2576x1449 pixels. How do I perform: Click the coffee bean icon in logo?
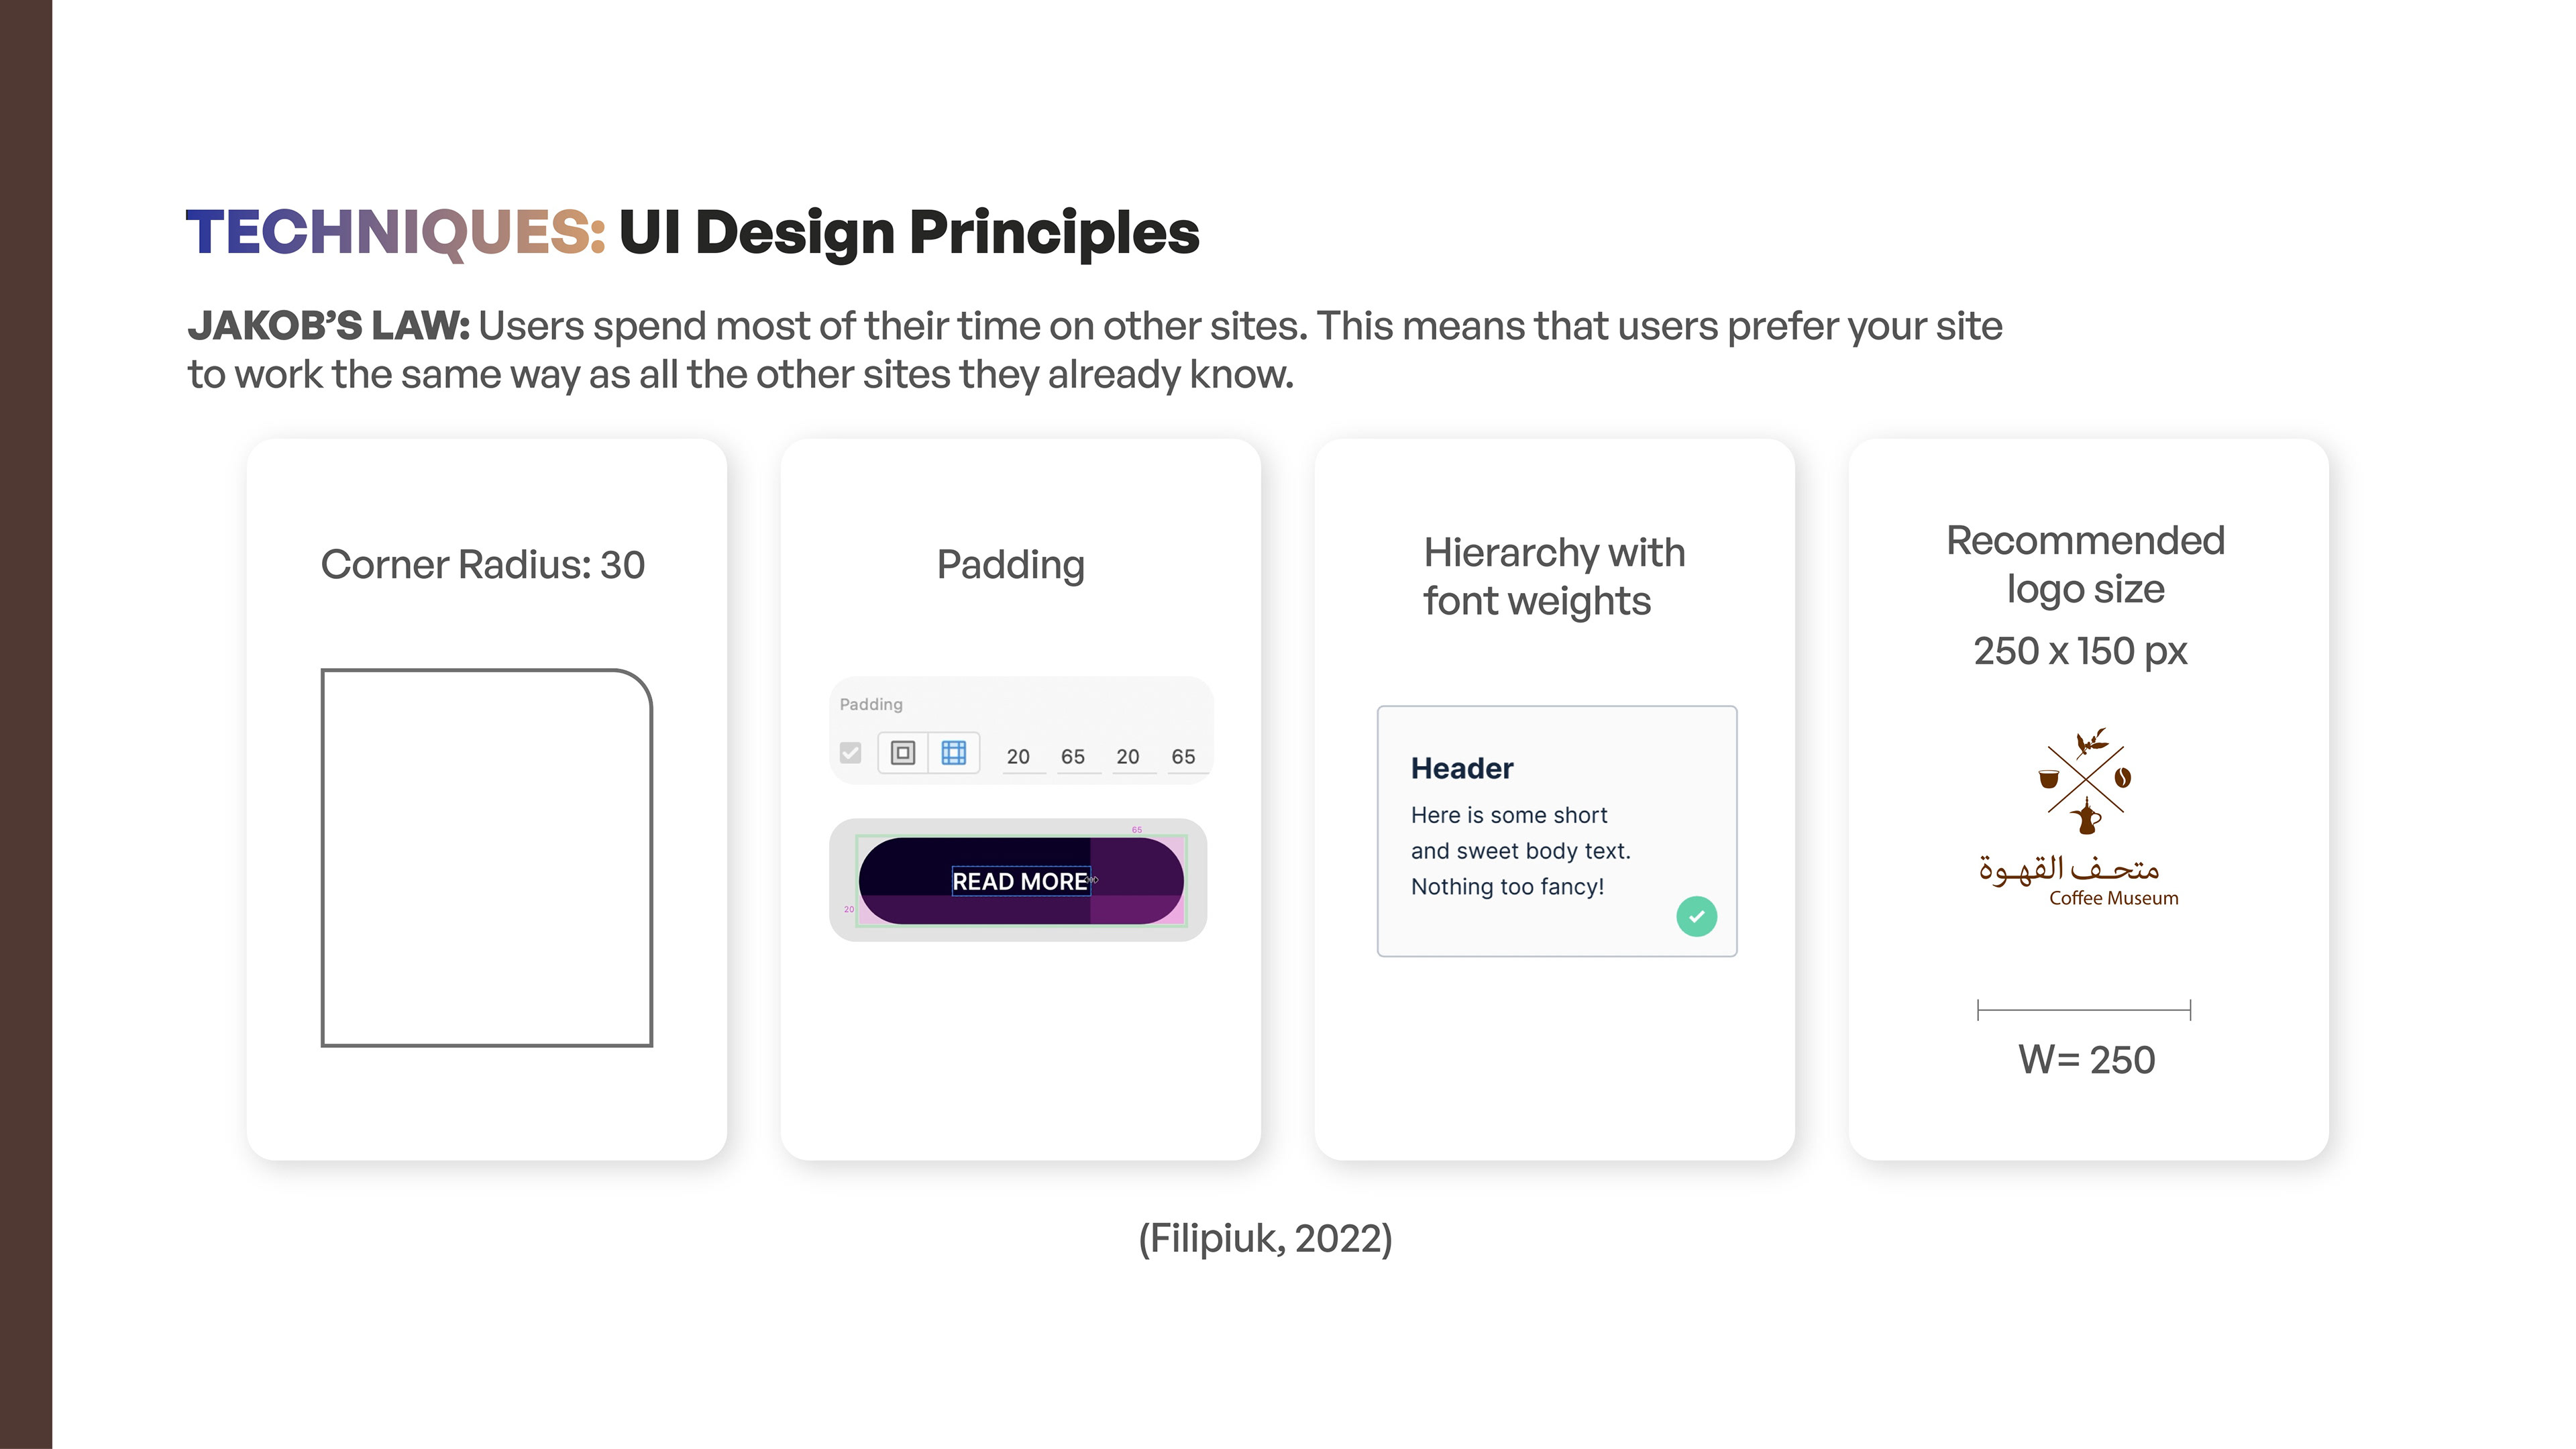(x=2122, y=777)
